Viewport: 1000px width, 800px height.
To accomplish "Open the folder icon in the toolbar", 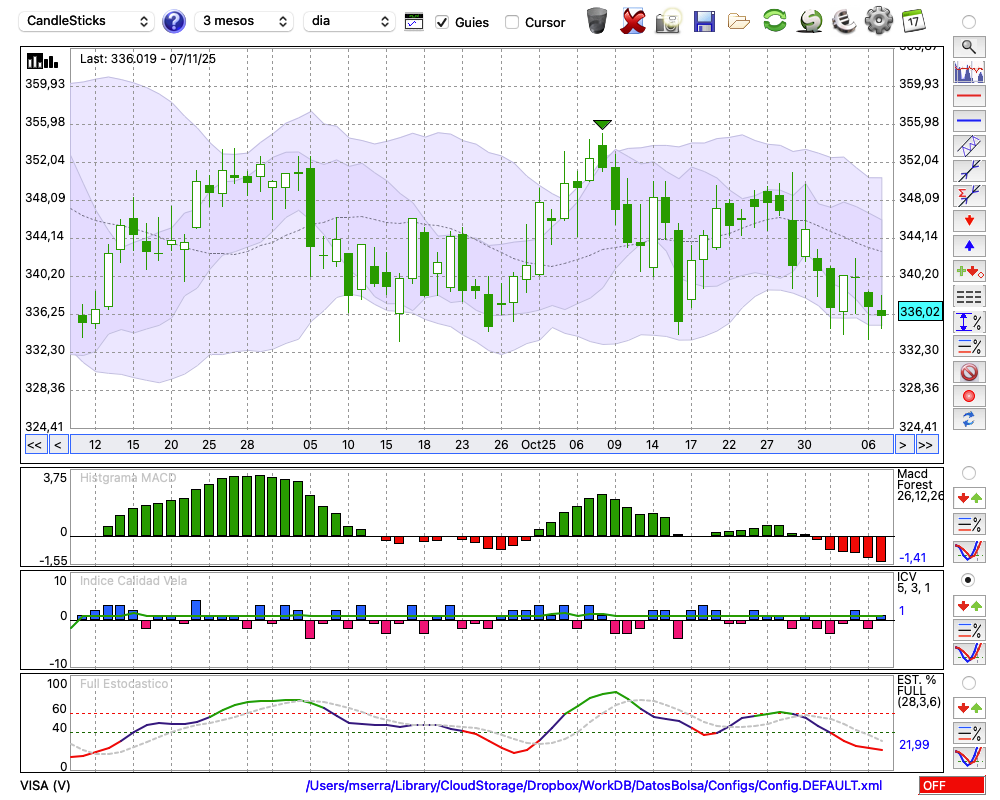I will (x=739, y=20).
